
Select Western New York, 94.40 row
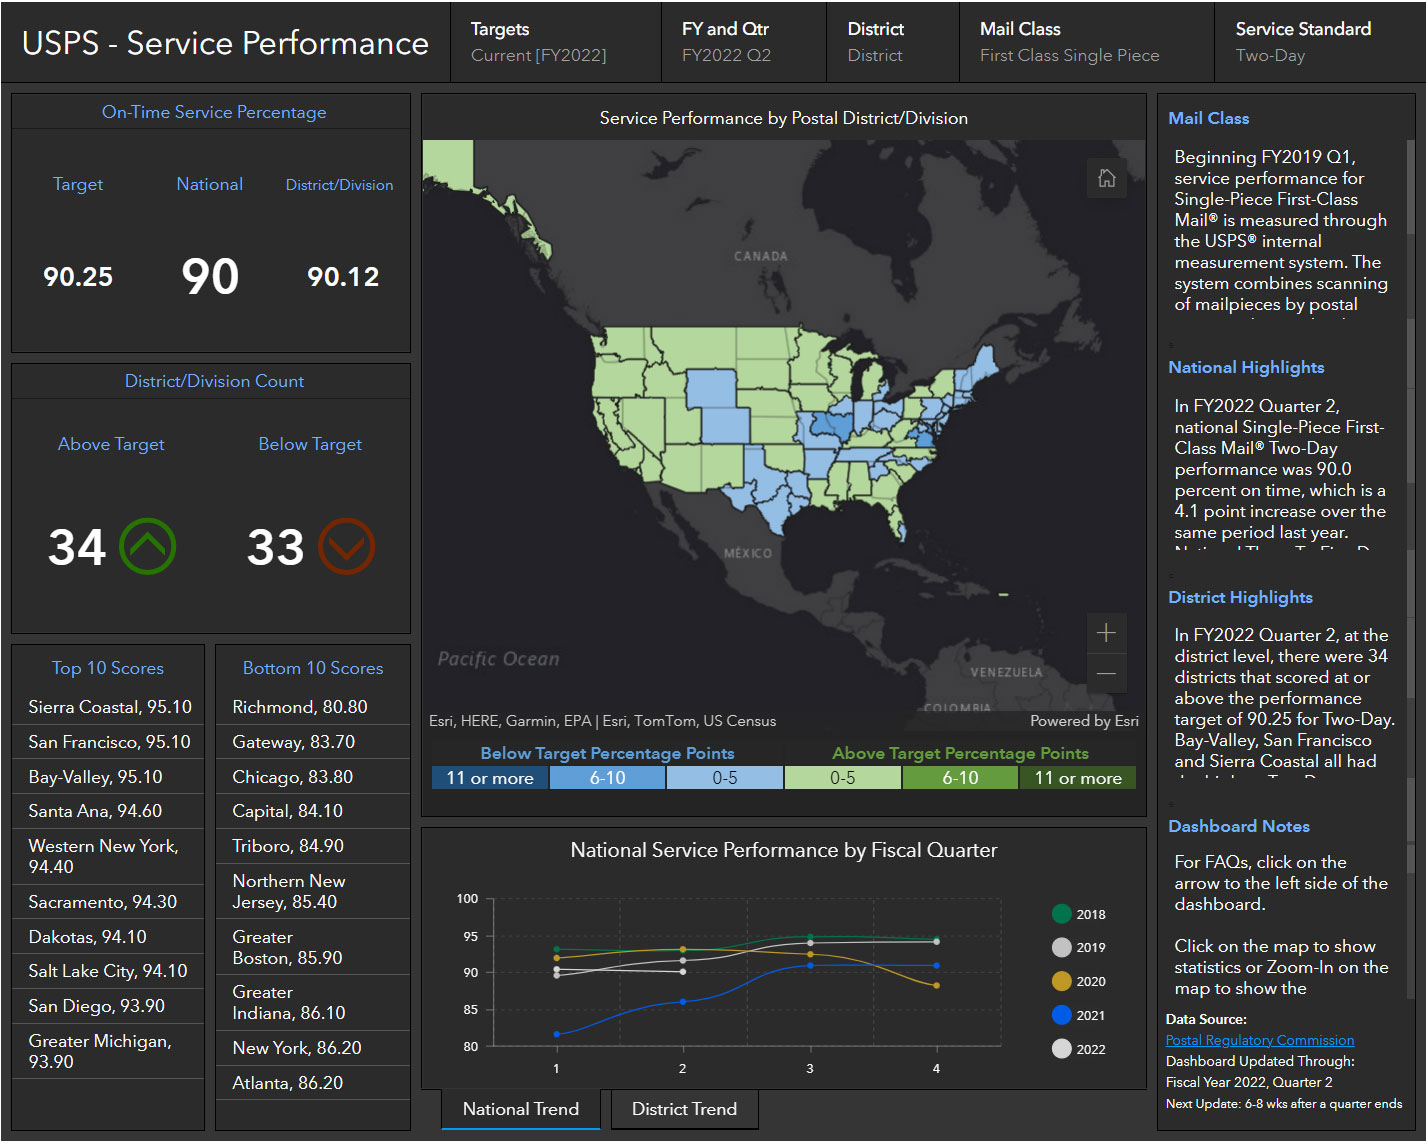108,856
